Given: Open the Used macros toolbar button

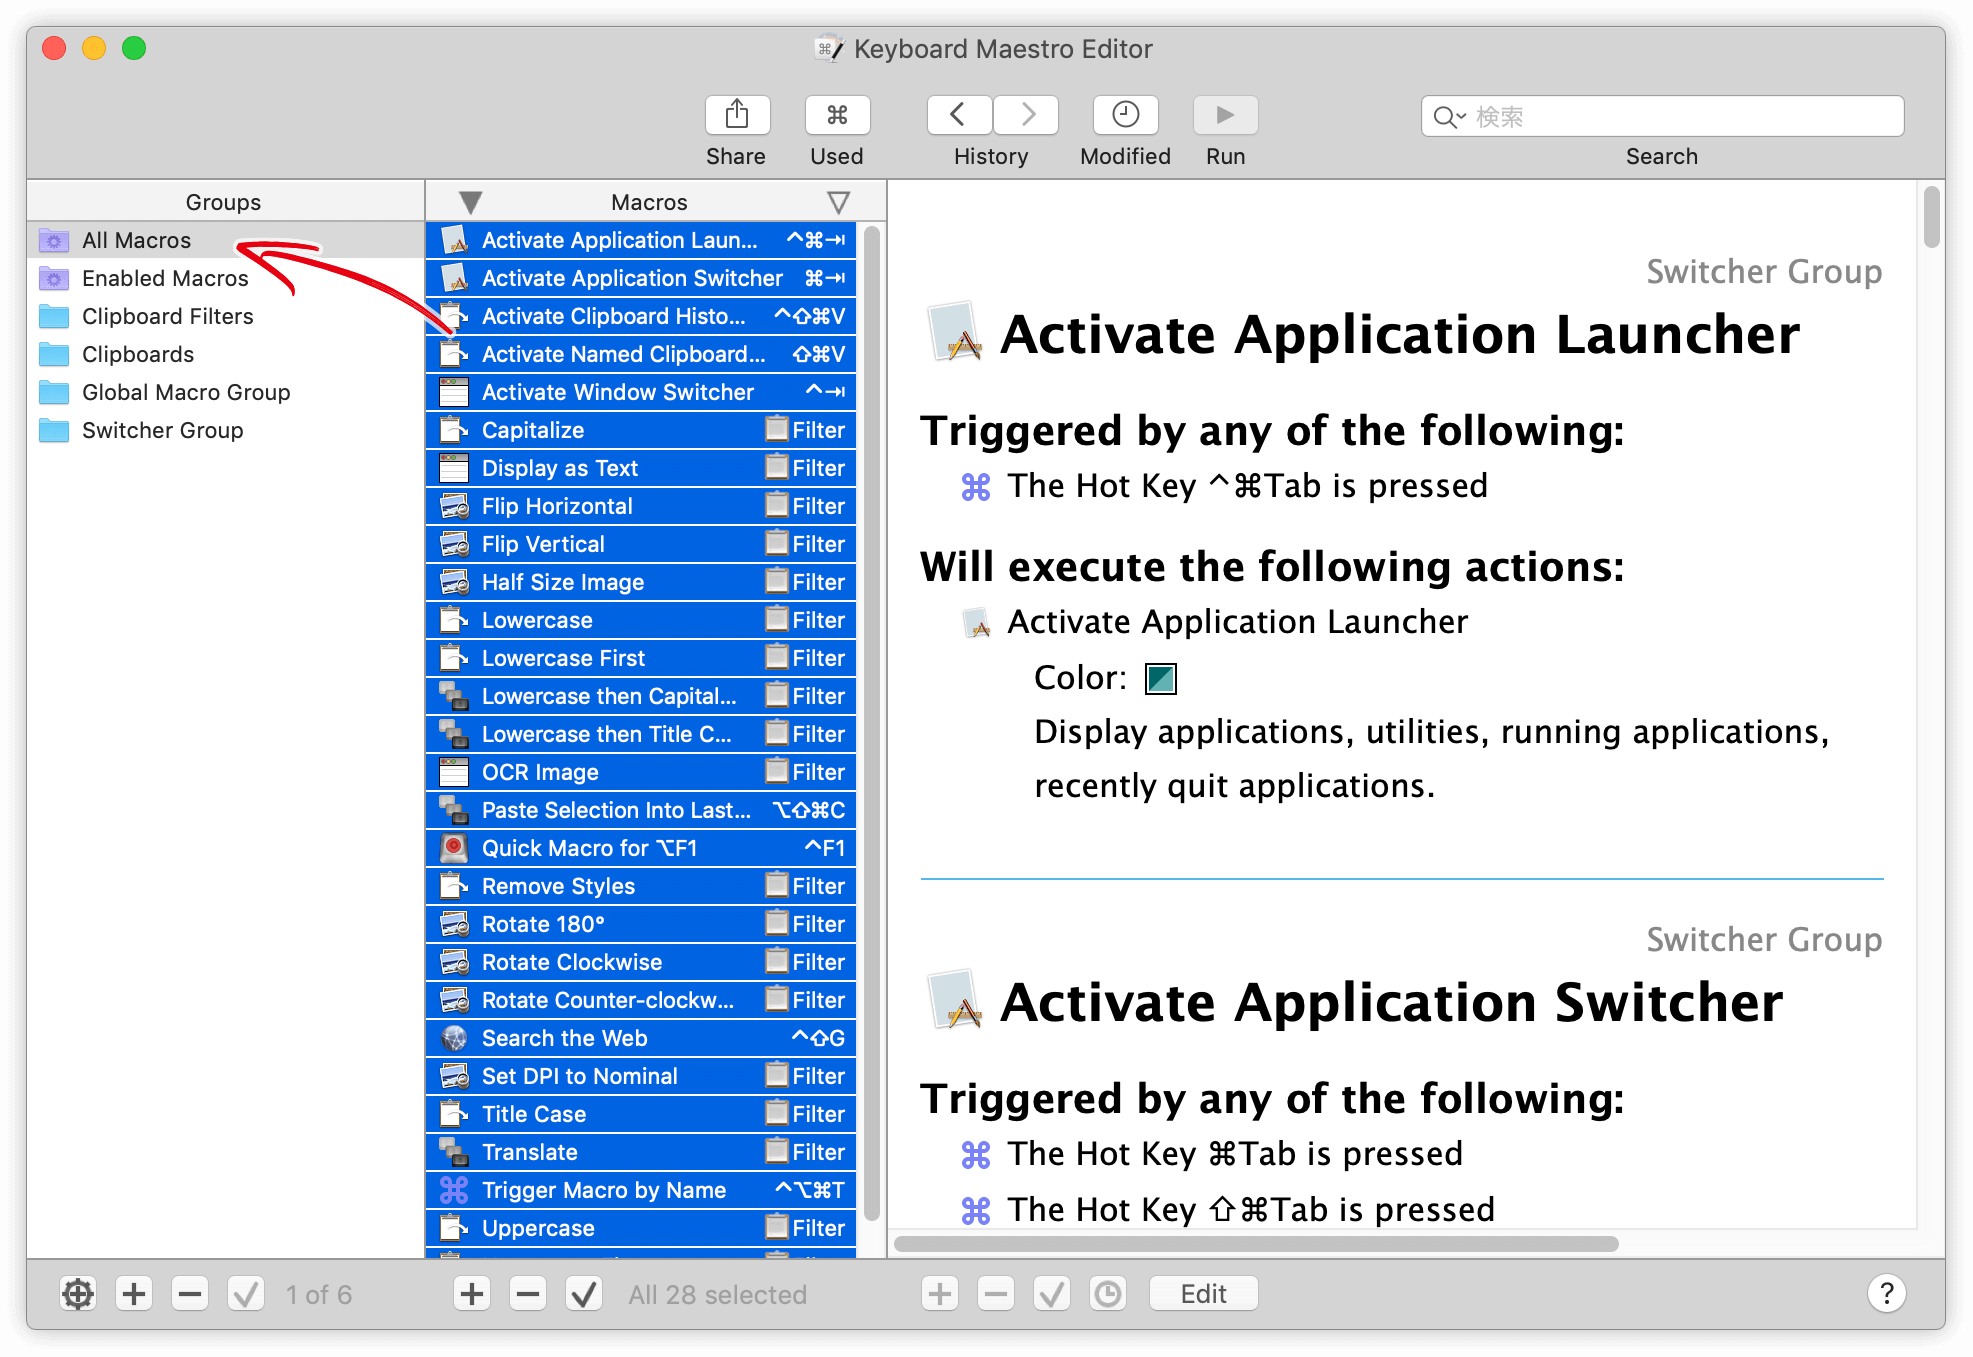Looking at the screenshot, I should coord(837,115).
